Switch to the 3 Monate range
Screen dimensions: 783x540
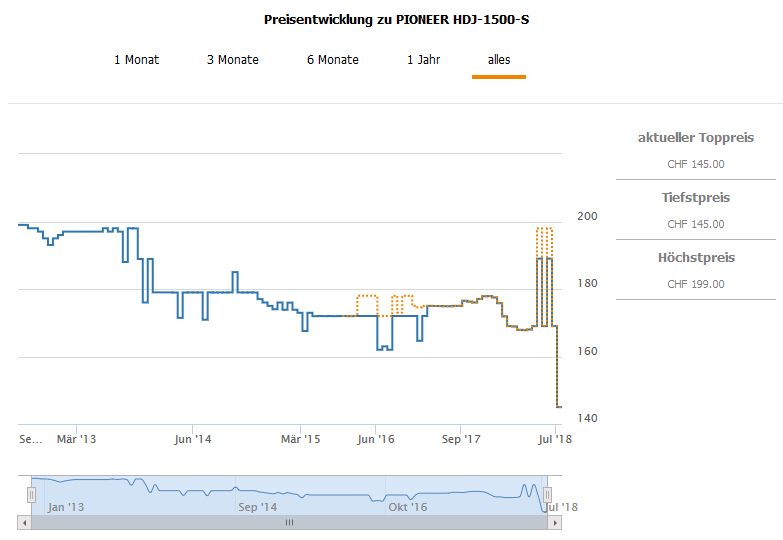pos(232,60)
